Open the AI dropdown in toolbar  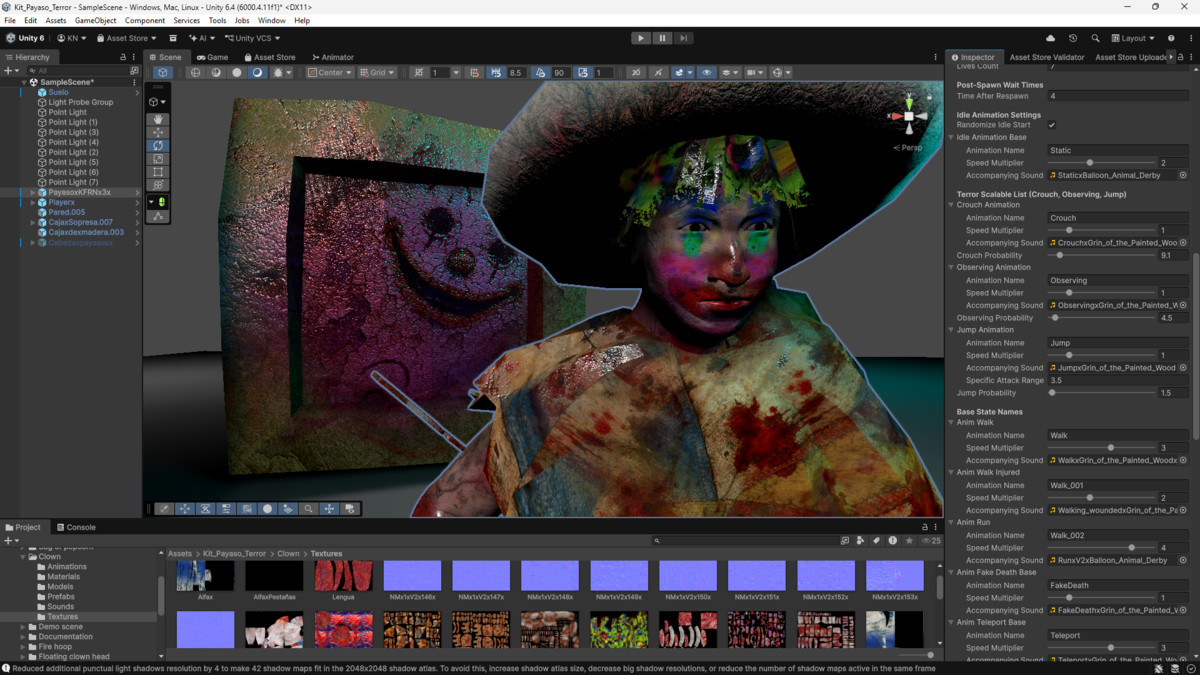click(x=201, y=38)
